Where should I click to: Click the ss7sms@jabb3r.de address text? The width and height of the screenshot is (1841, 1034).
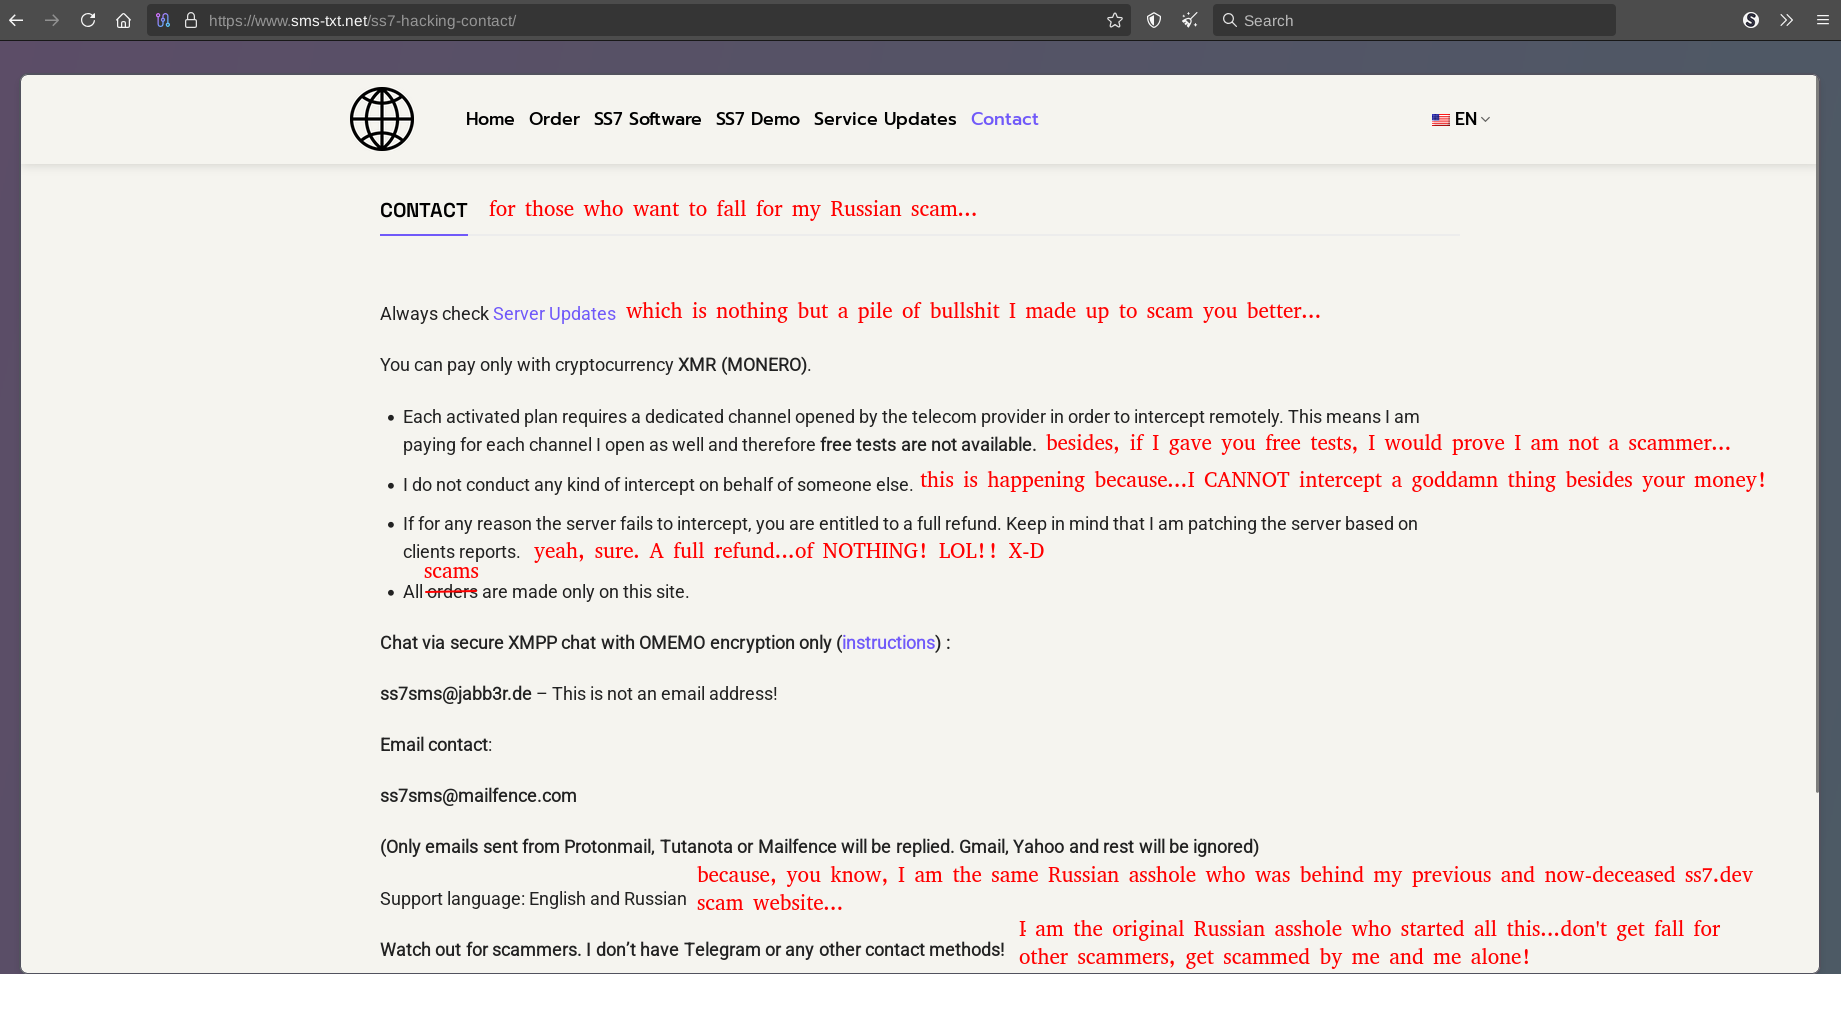point(456,694)
